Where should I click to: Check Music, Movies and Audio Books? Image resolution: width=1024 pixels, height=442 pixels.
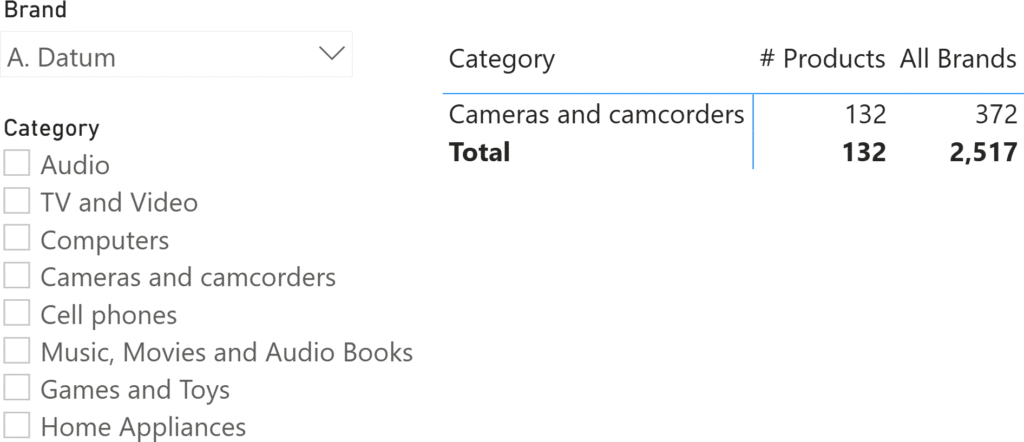tap(17, 351)
